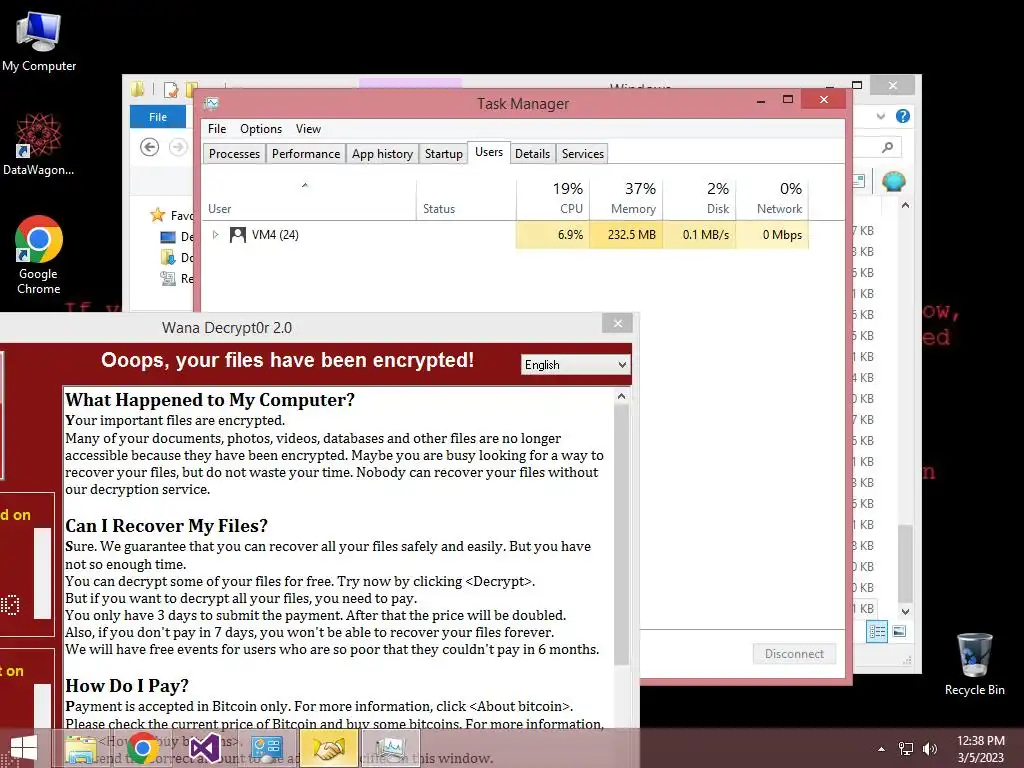Viewport: 1024px width, 768px height.
Task: Open Task Manager Options menu
Action: 261,129
